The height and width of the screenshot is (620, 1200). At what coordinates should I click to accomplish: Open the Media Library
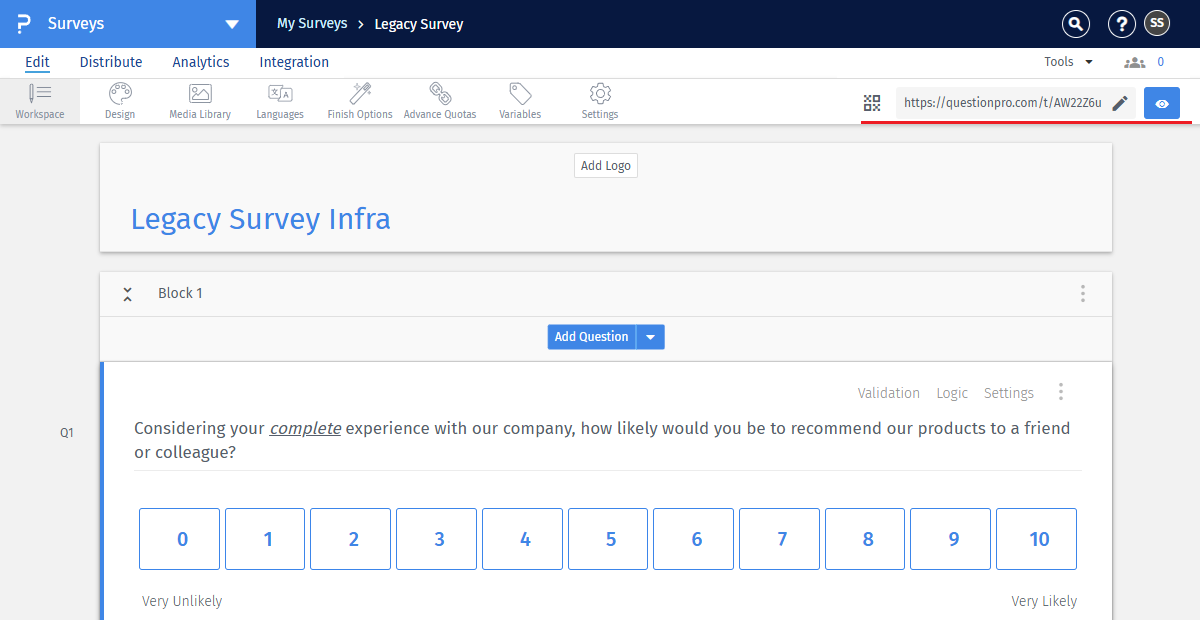coord(199,100)
